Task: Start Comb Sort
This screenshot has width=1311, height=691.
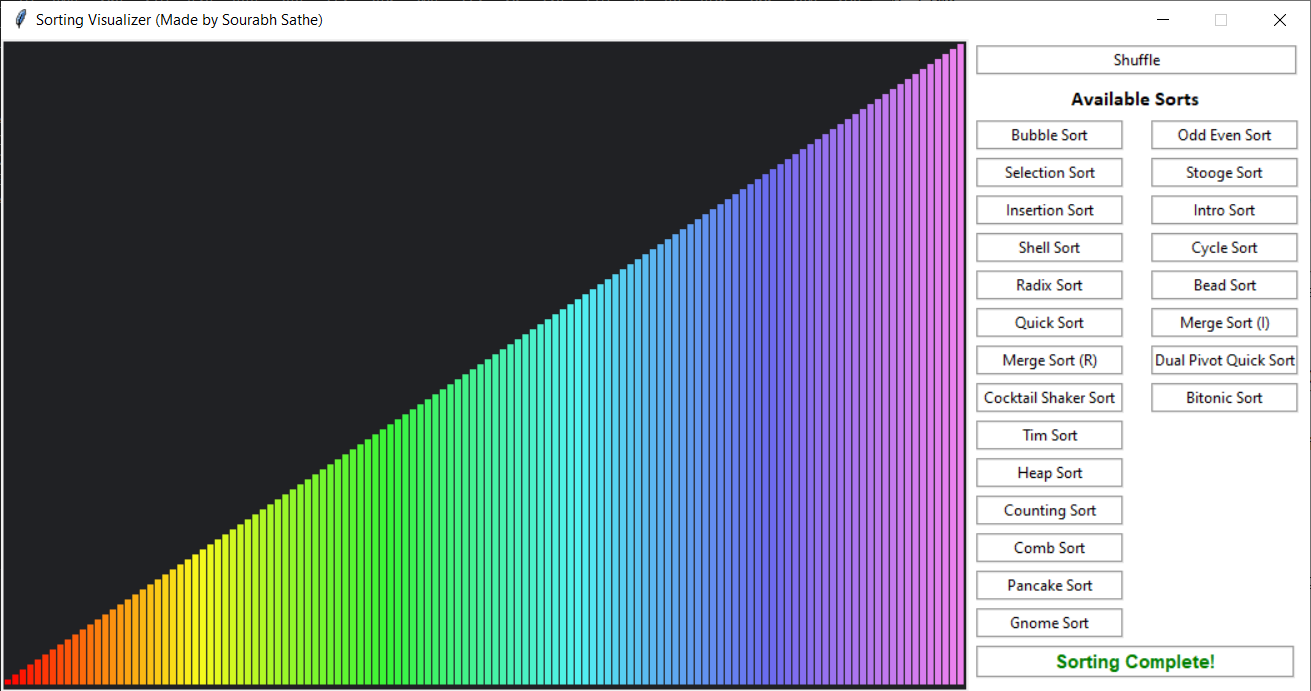Action: pos(1049,547)
